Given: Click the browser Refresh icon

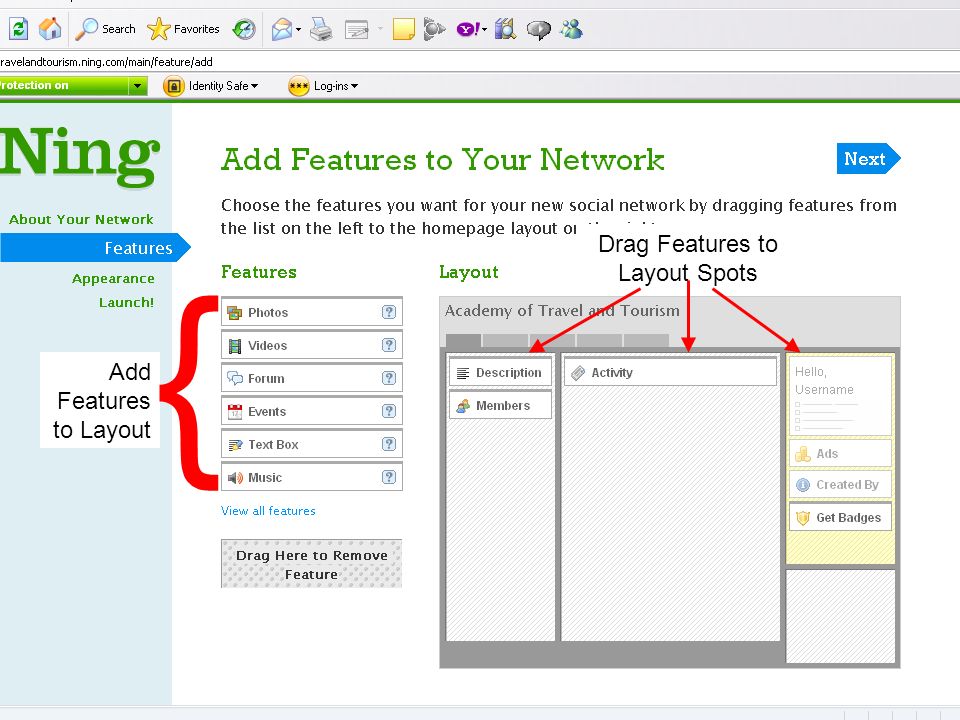Looking at the screenshot, I should [x=18, y=29].
